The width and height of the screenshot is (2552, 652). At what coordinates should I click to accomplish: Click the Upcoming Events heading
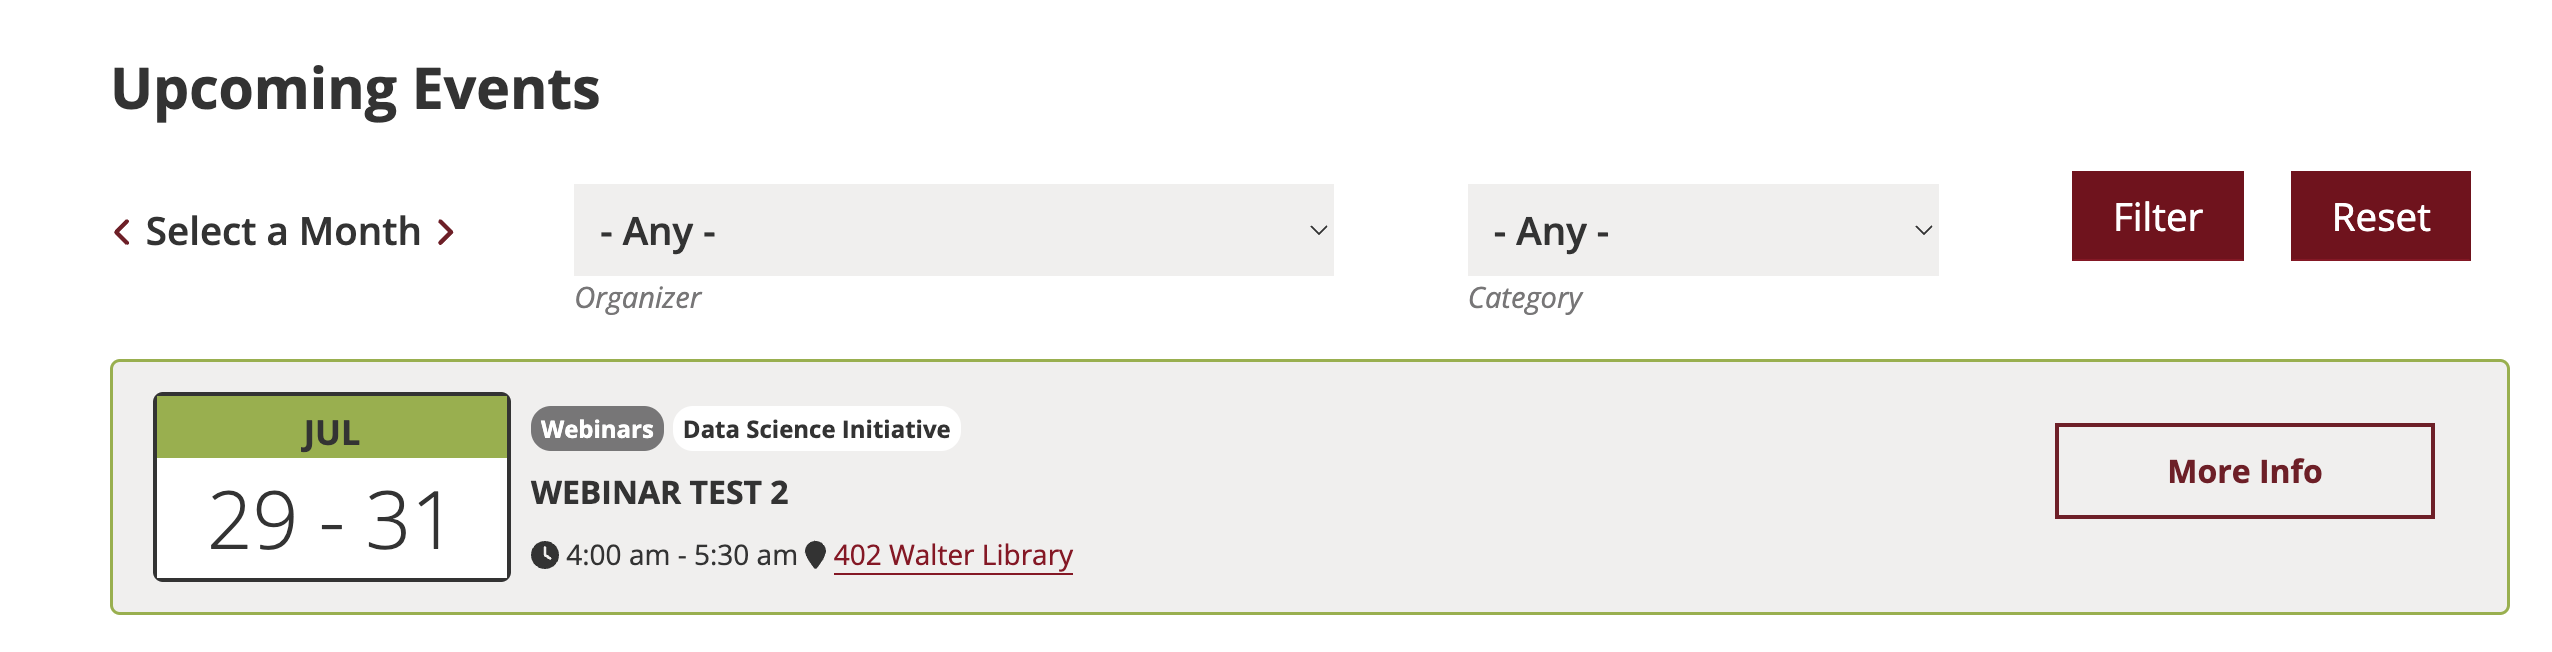(x=356, y=89)
